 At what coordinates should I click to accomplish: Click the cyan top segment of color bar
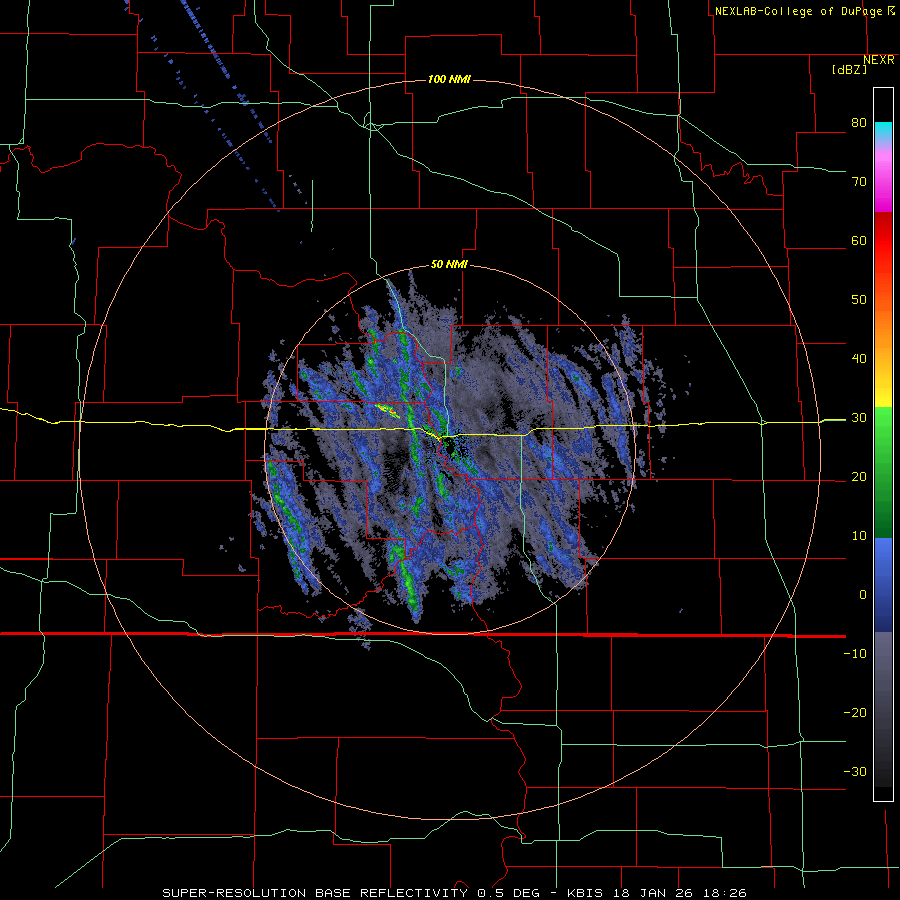pos(883,129)
